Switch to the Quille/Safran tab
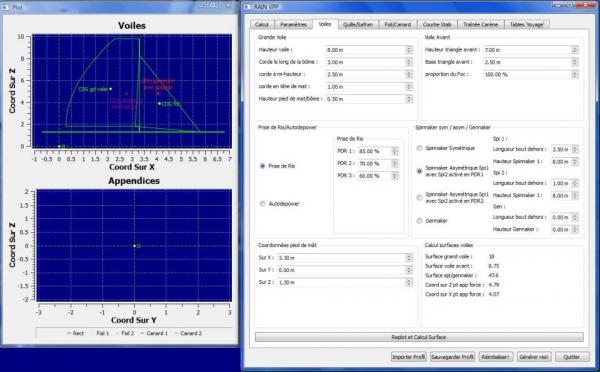Image resolution: width=600 pixels, height=372 pixels. [x=358, y=24]
